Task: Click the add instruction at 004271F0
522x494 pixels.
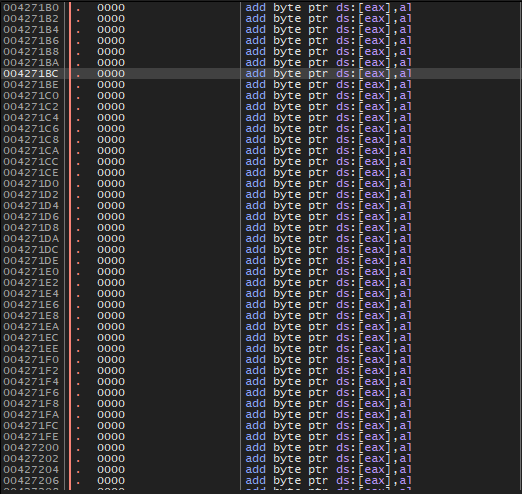Action: [x=328, y=360]
